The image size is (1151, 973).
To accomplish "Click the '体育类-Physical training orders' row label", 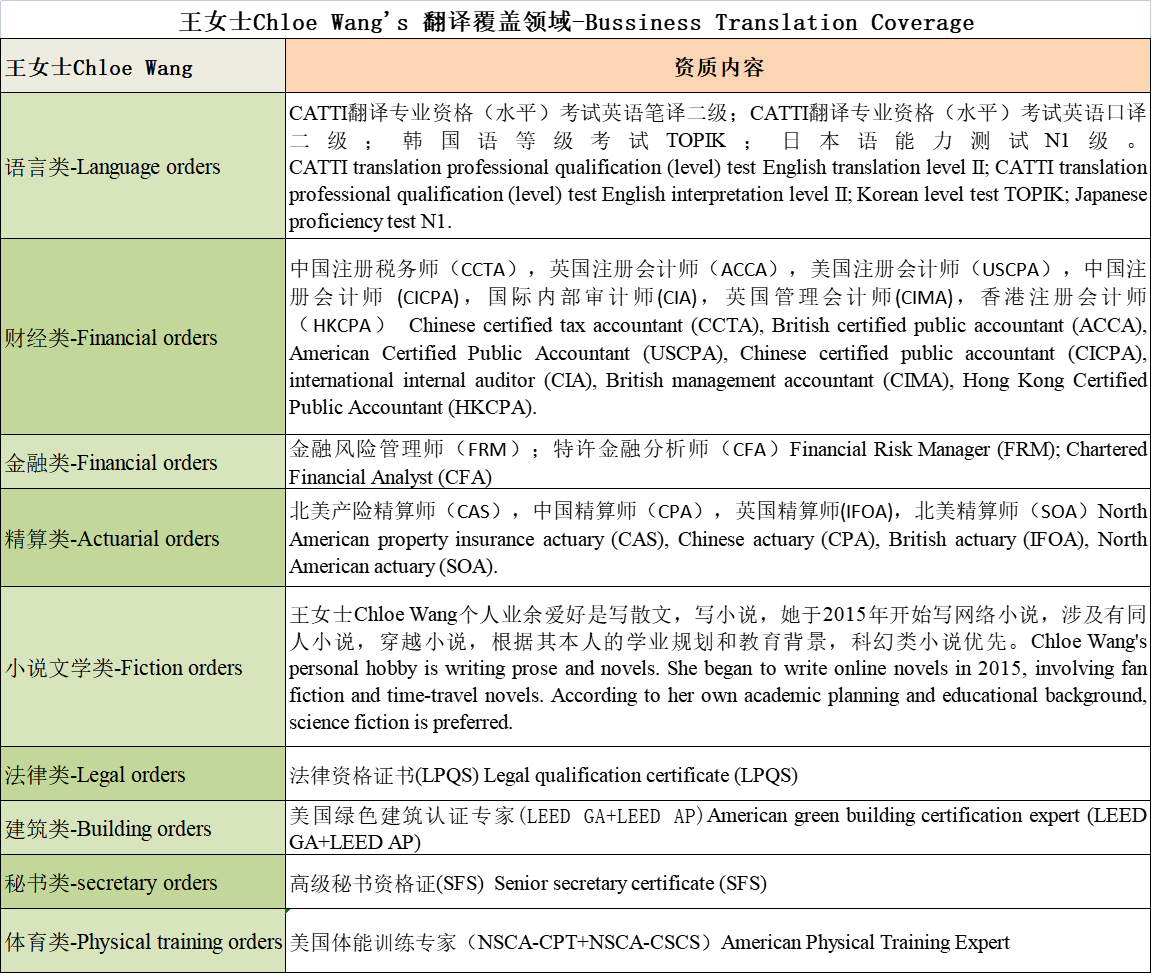I will (x=143, y=941).
